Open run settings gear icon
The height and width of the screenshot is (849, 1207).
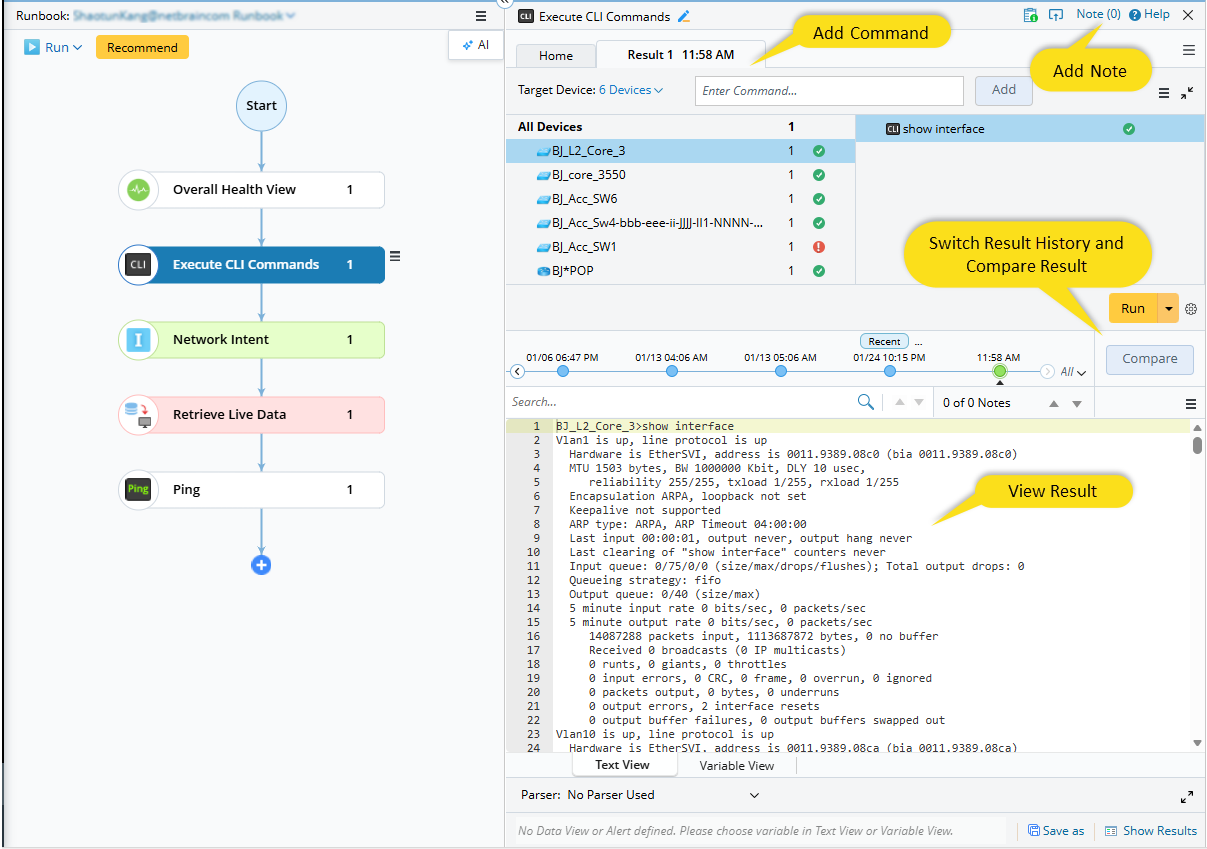click(1191, 309)
